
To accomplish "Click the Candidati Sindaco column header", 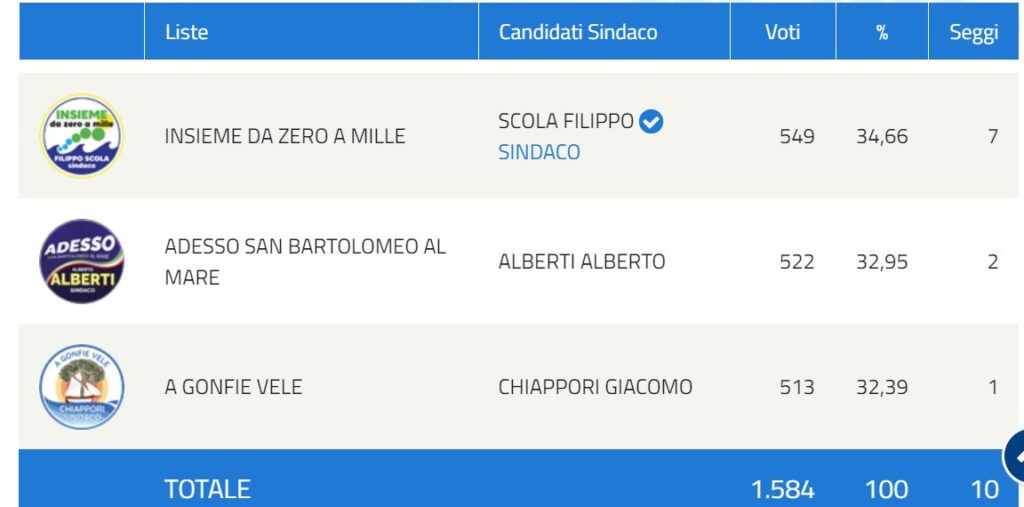I will [x=578, y=32].
